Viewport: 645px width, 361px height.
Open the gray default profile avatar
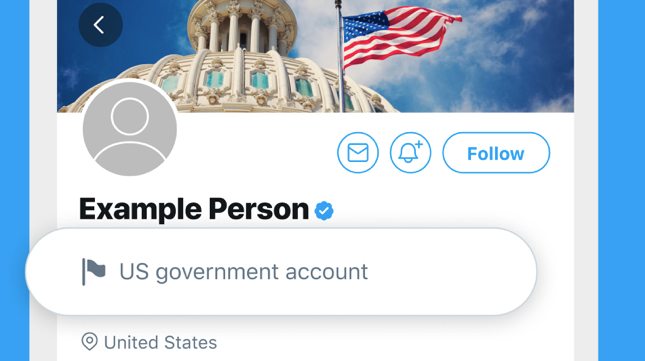(x=130, y=128)
